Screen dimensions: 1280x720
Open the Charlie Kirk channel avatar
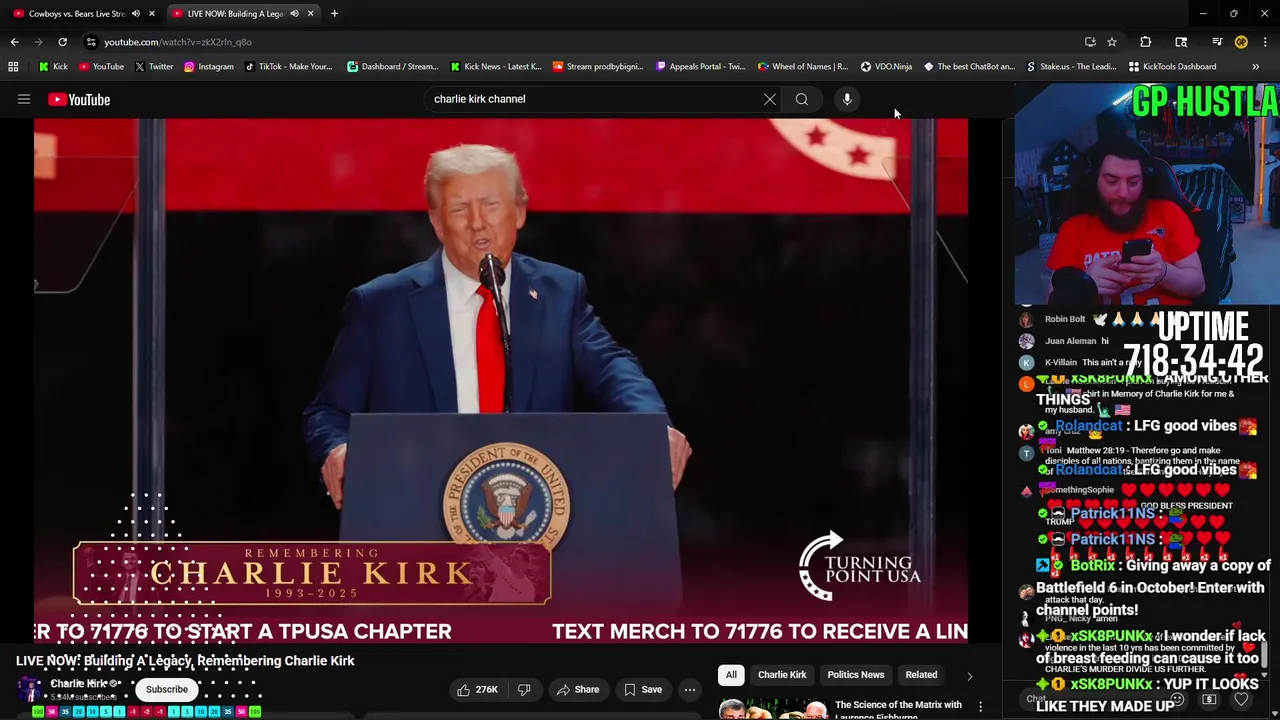tap(30, 689)
